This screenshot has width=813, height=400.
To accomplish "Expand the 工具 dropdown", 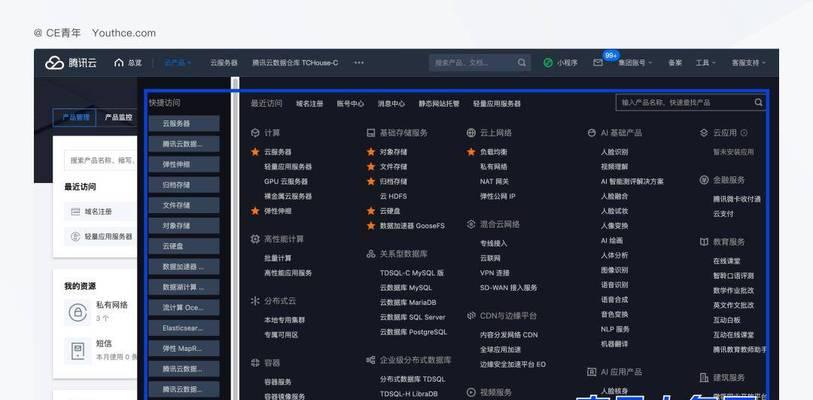I will (x=705, y=63).
